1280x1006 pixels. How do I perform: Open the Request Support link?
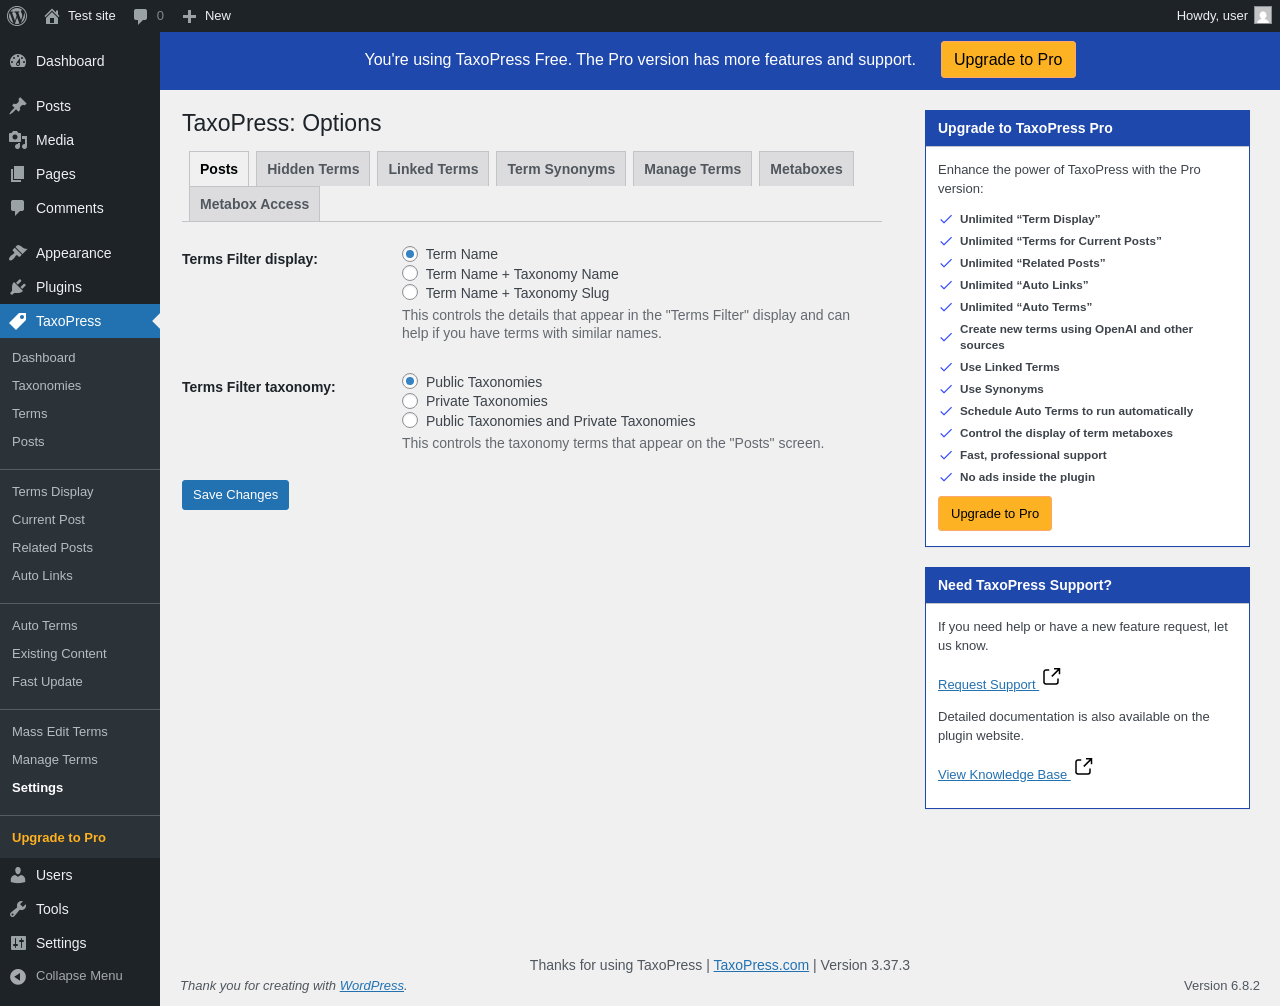[988, 684]
